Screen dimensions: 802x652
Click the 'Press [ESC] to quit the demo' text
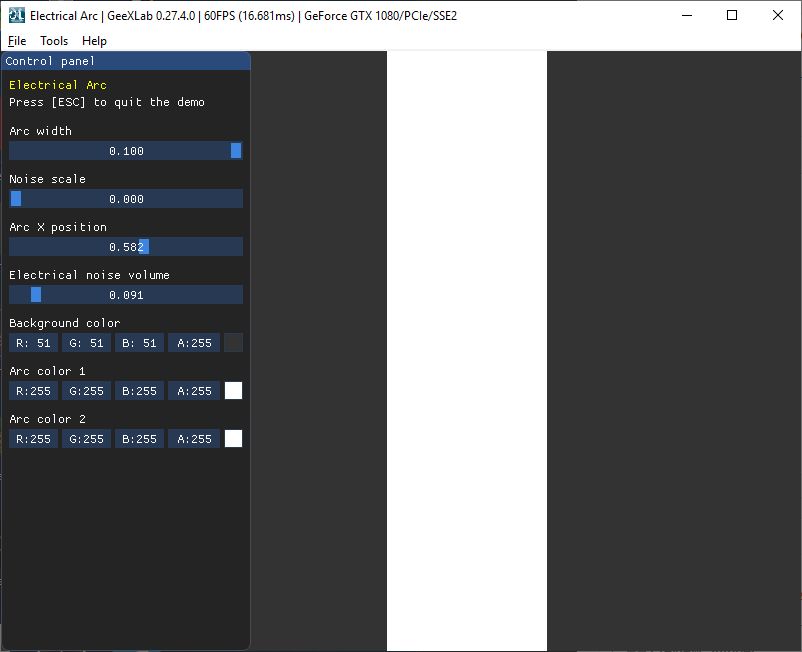click(x=107, y=102)
